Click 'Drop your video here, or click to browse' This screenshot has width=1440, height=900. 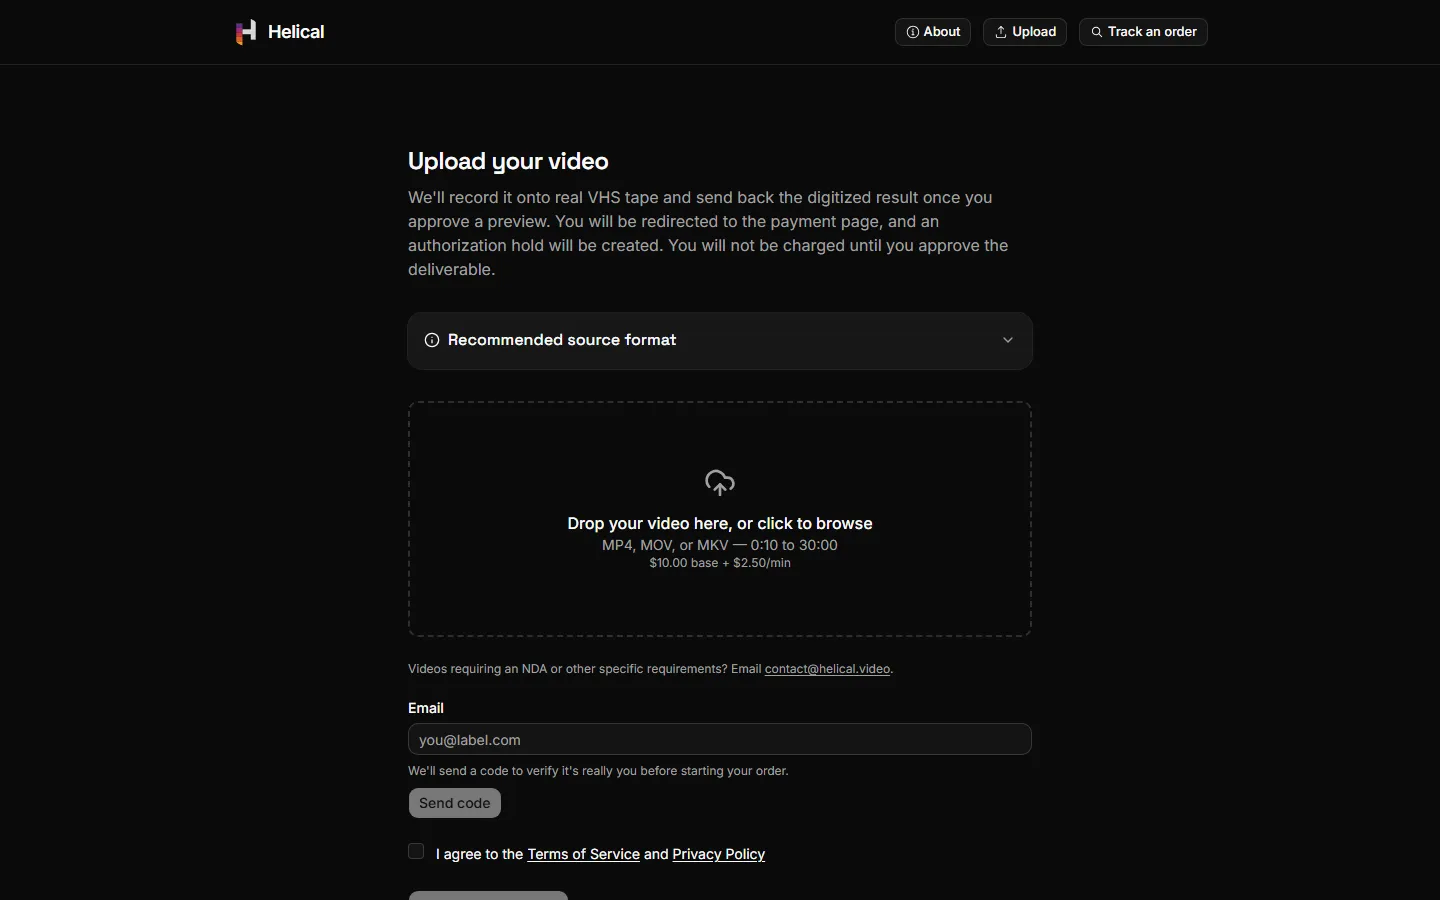pos(720,523)
